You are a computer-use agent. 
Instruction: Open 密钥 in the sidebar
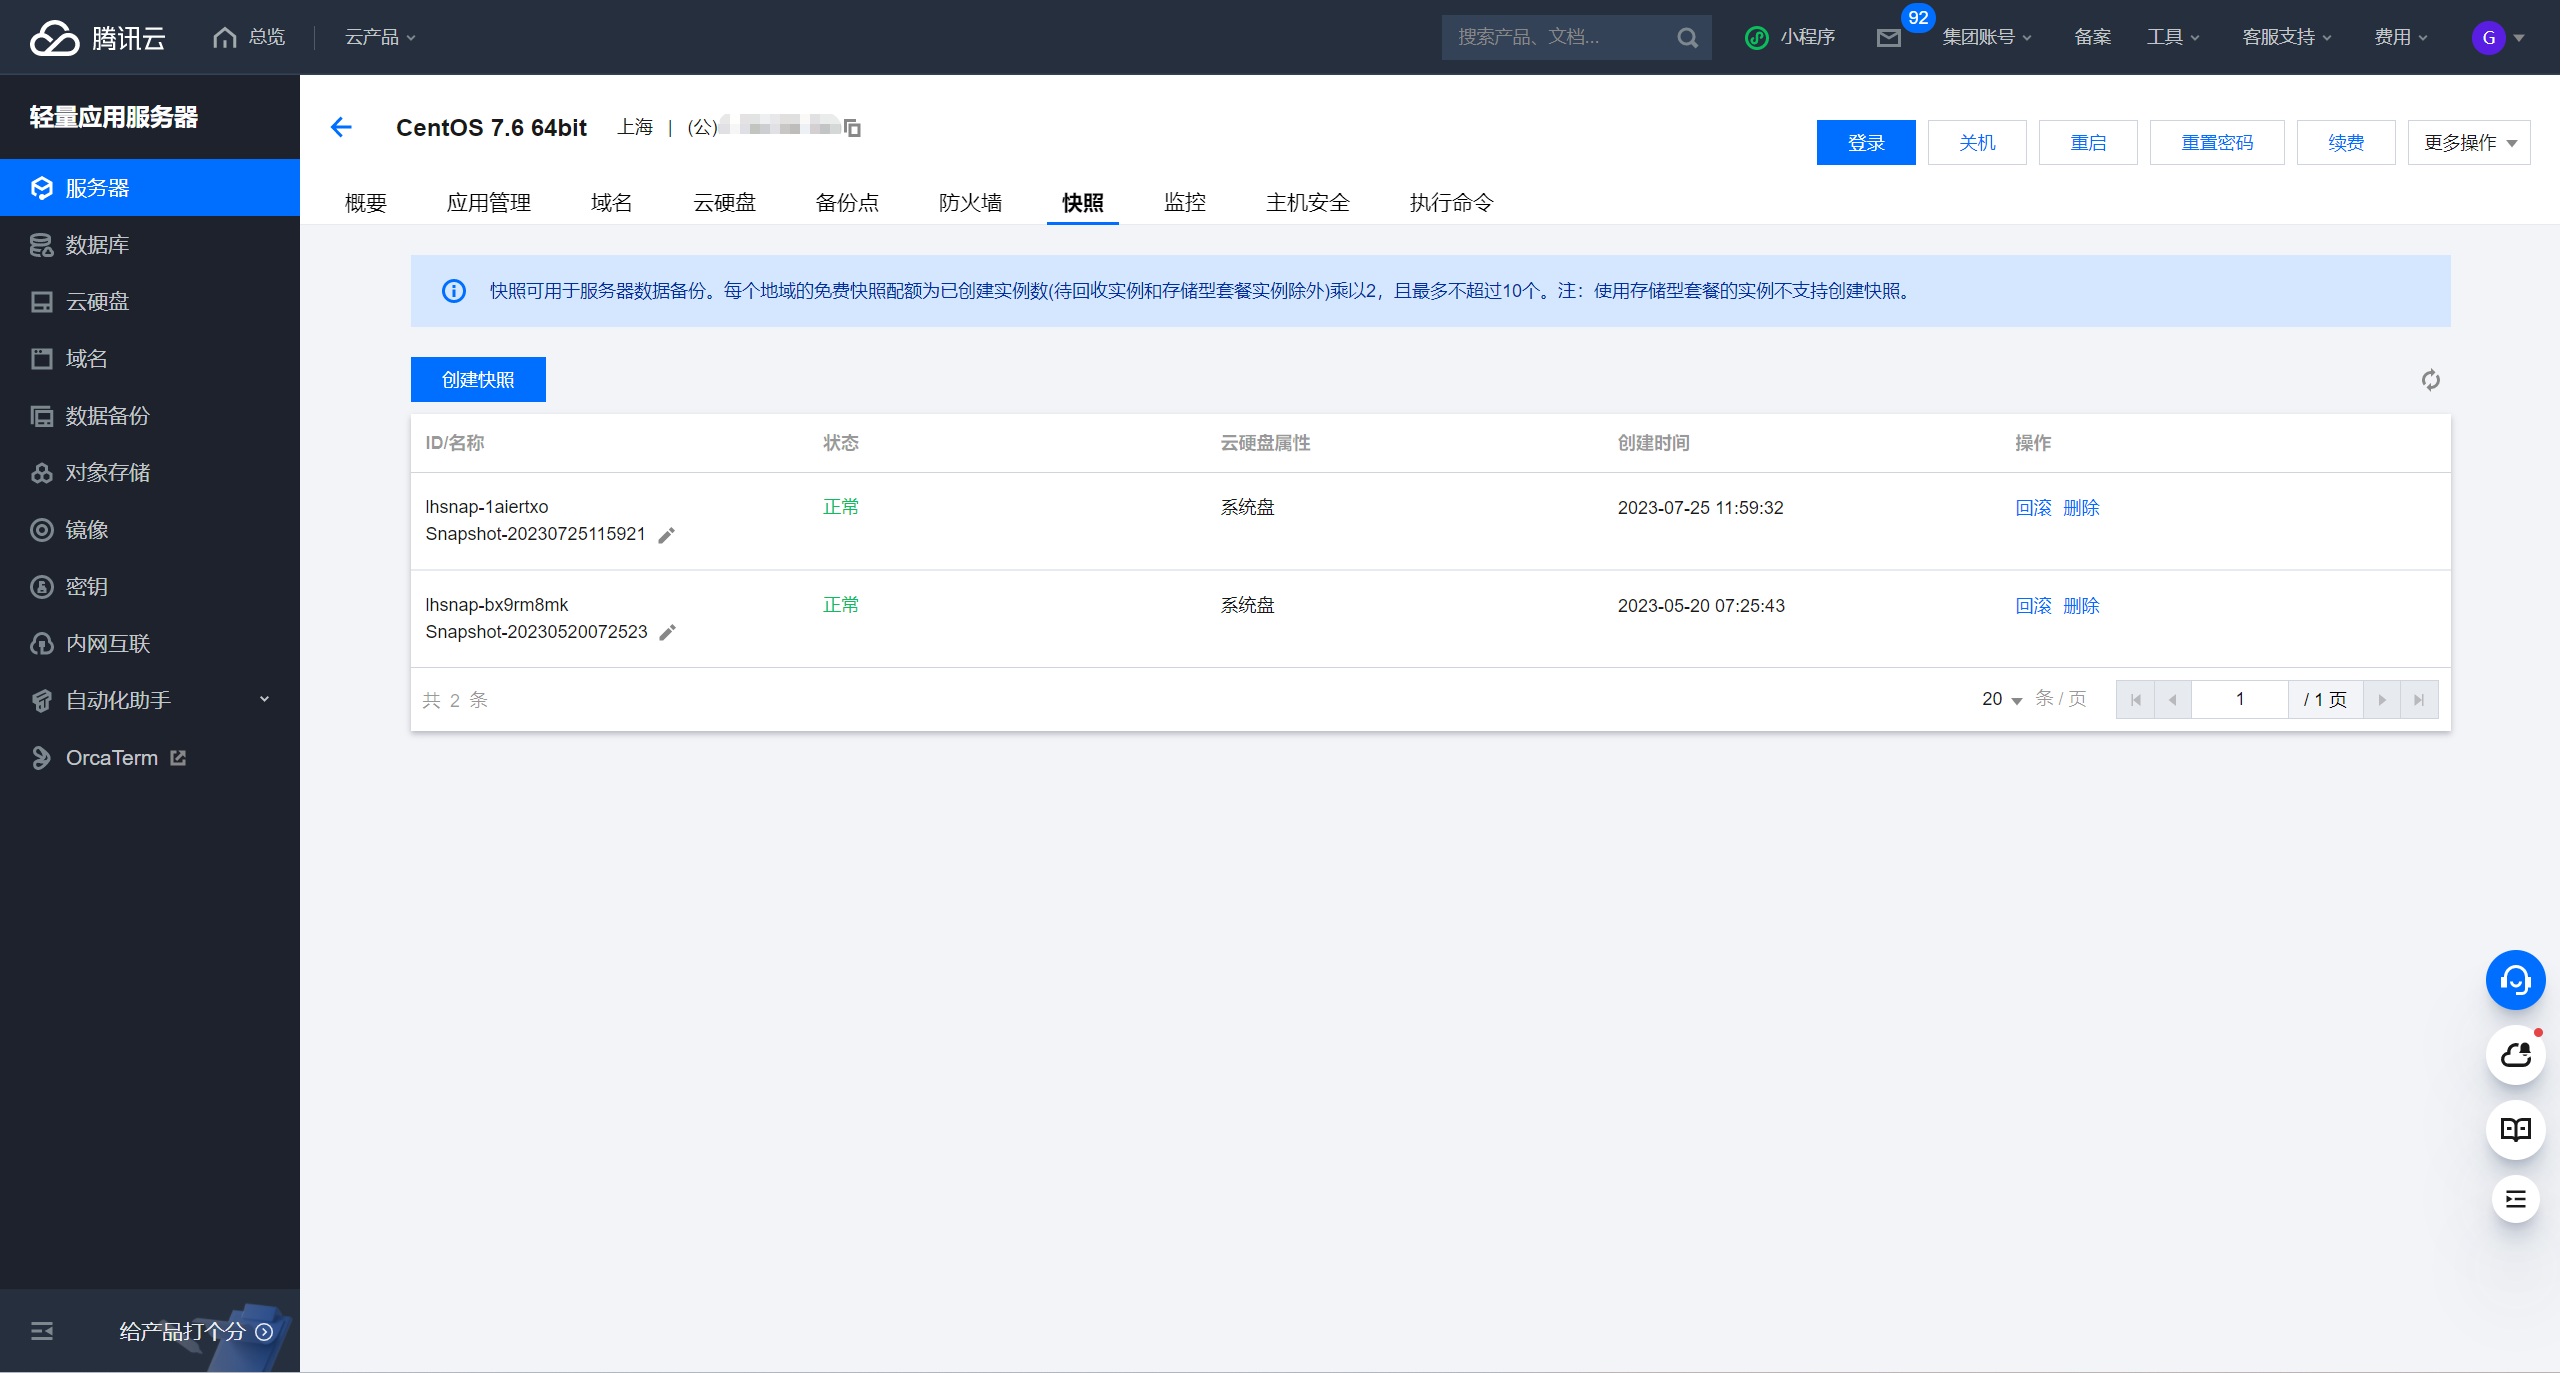pos(150,587)
